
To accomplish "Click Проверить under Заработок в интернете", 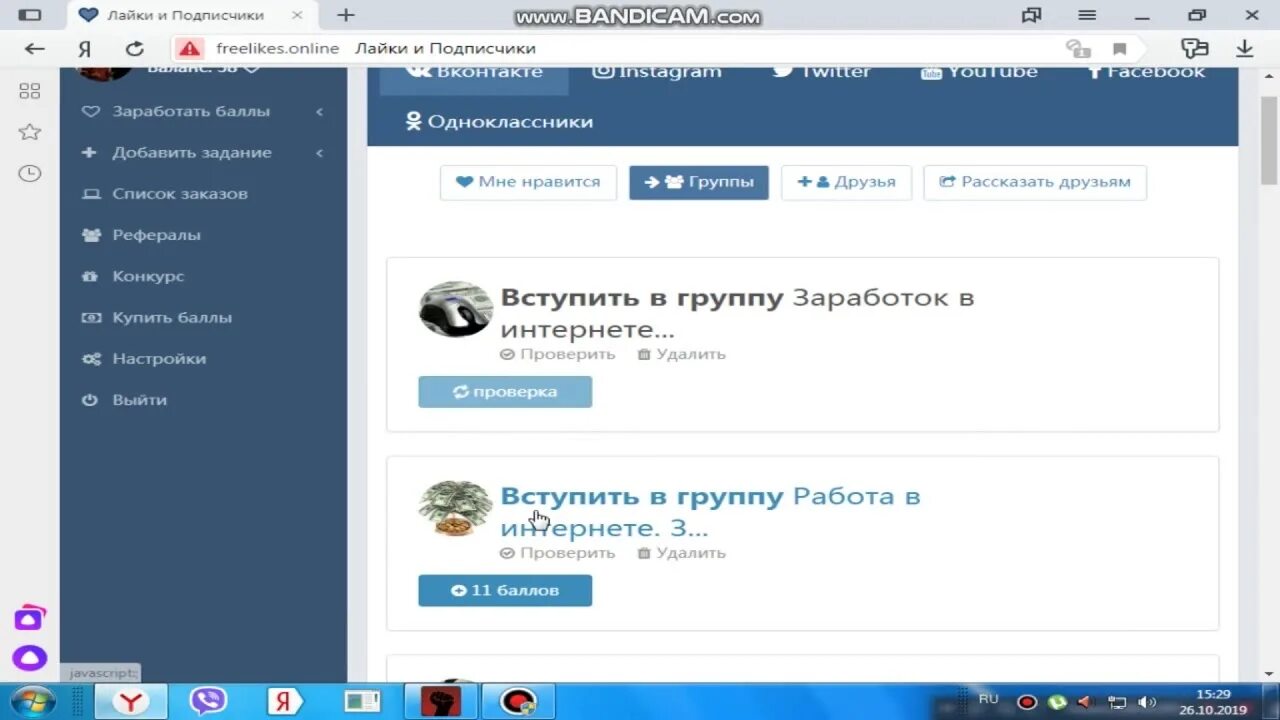I will click(558, 354).
